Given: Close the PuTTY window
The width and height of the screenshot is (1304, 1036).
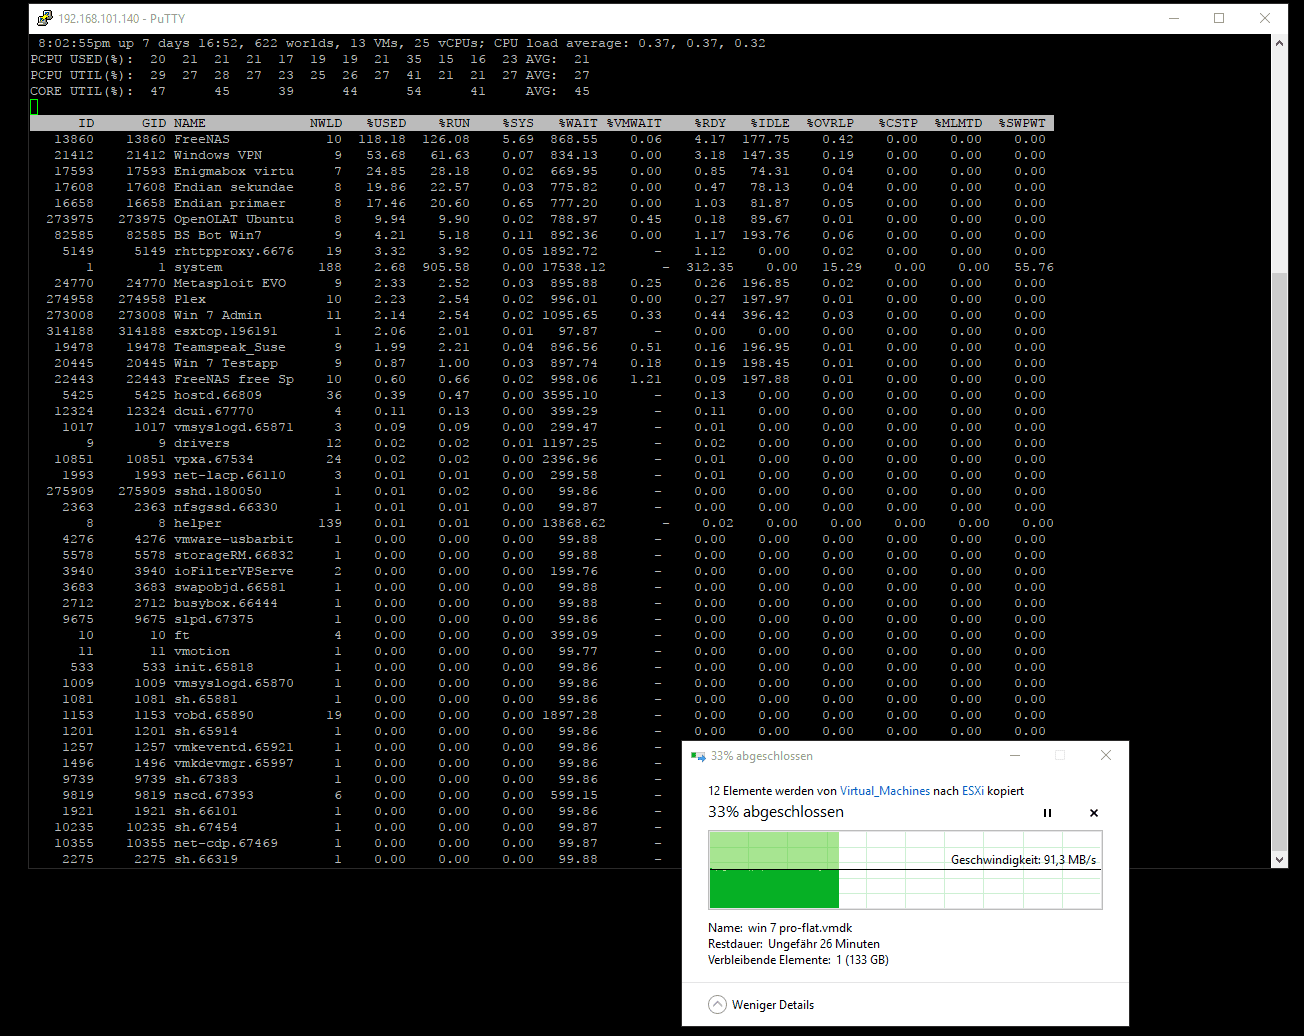Looking at the screenshot, I should point(1265,18).
